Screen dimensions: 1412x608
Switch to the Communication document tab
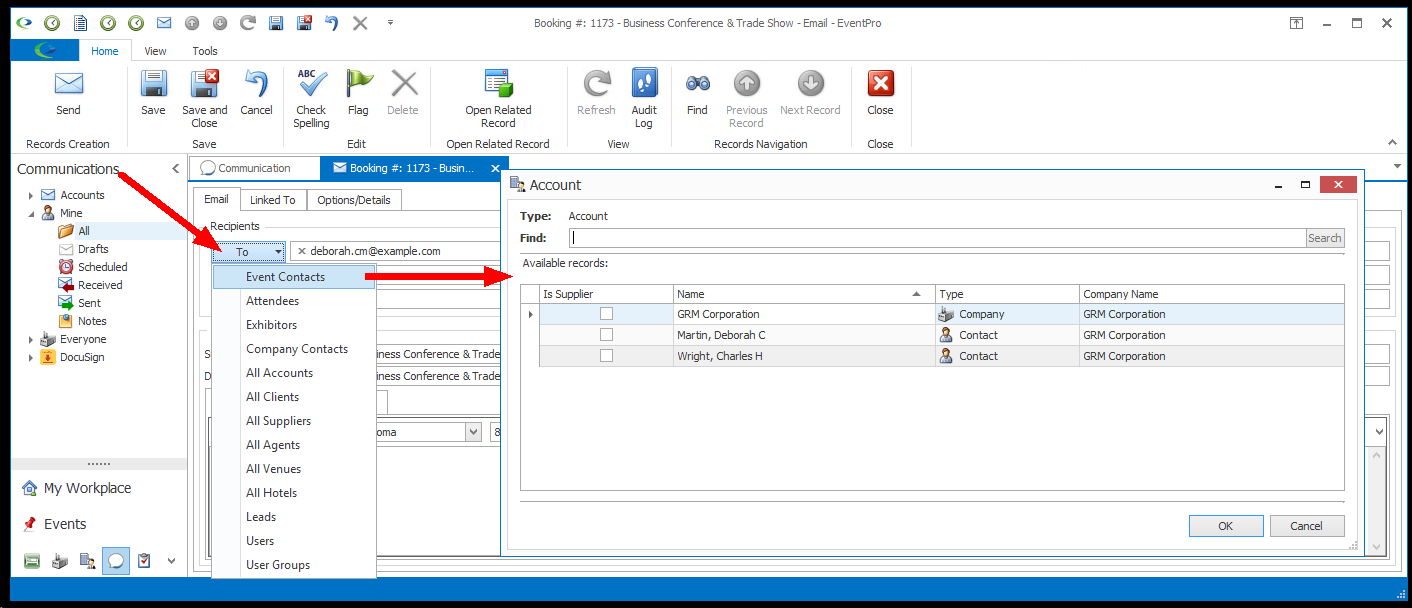[x=254, y=168]
